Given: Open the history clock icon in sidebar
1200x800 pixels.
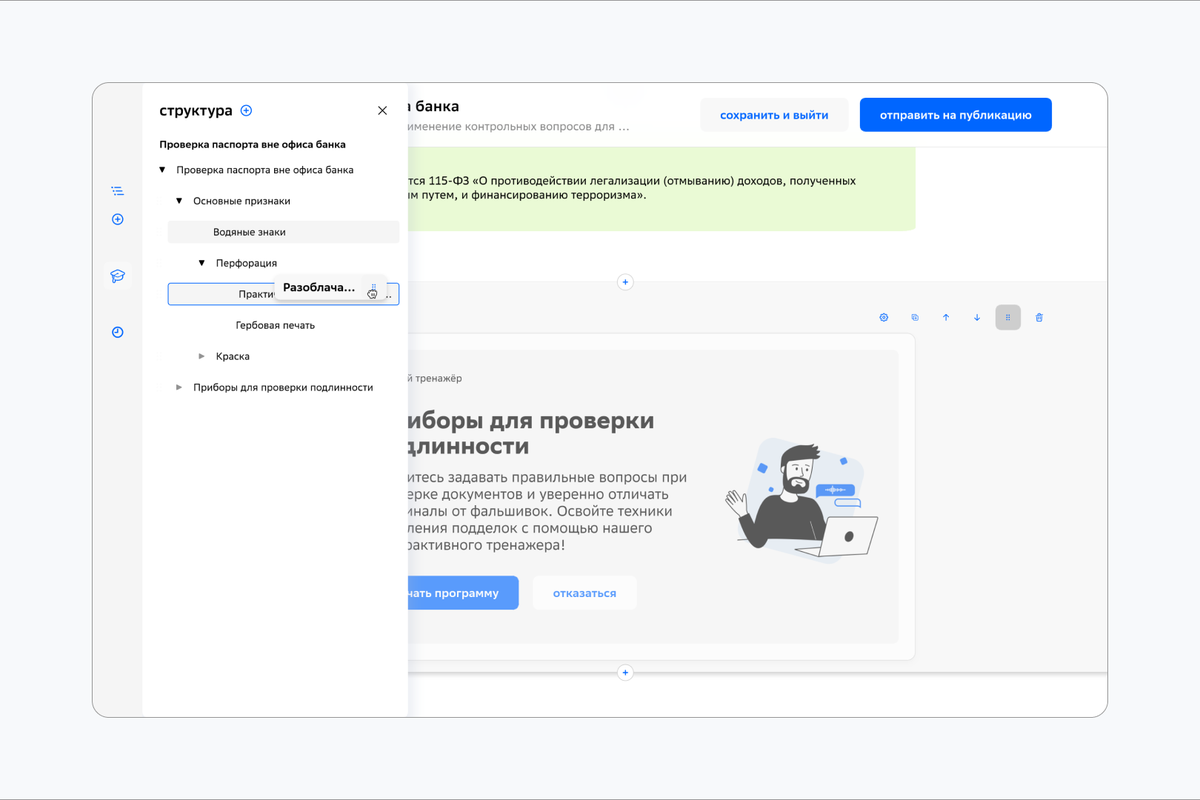Looking at the screenshot, I should coord(118,332).
